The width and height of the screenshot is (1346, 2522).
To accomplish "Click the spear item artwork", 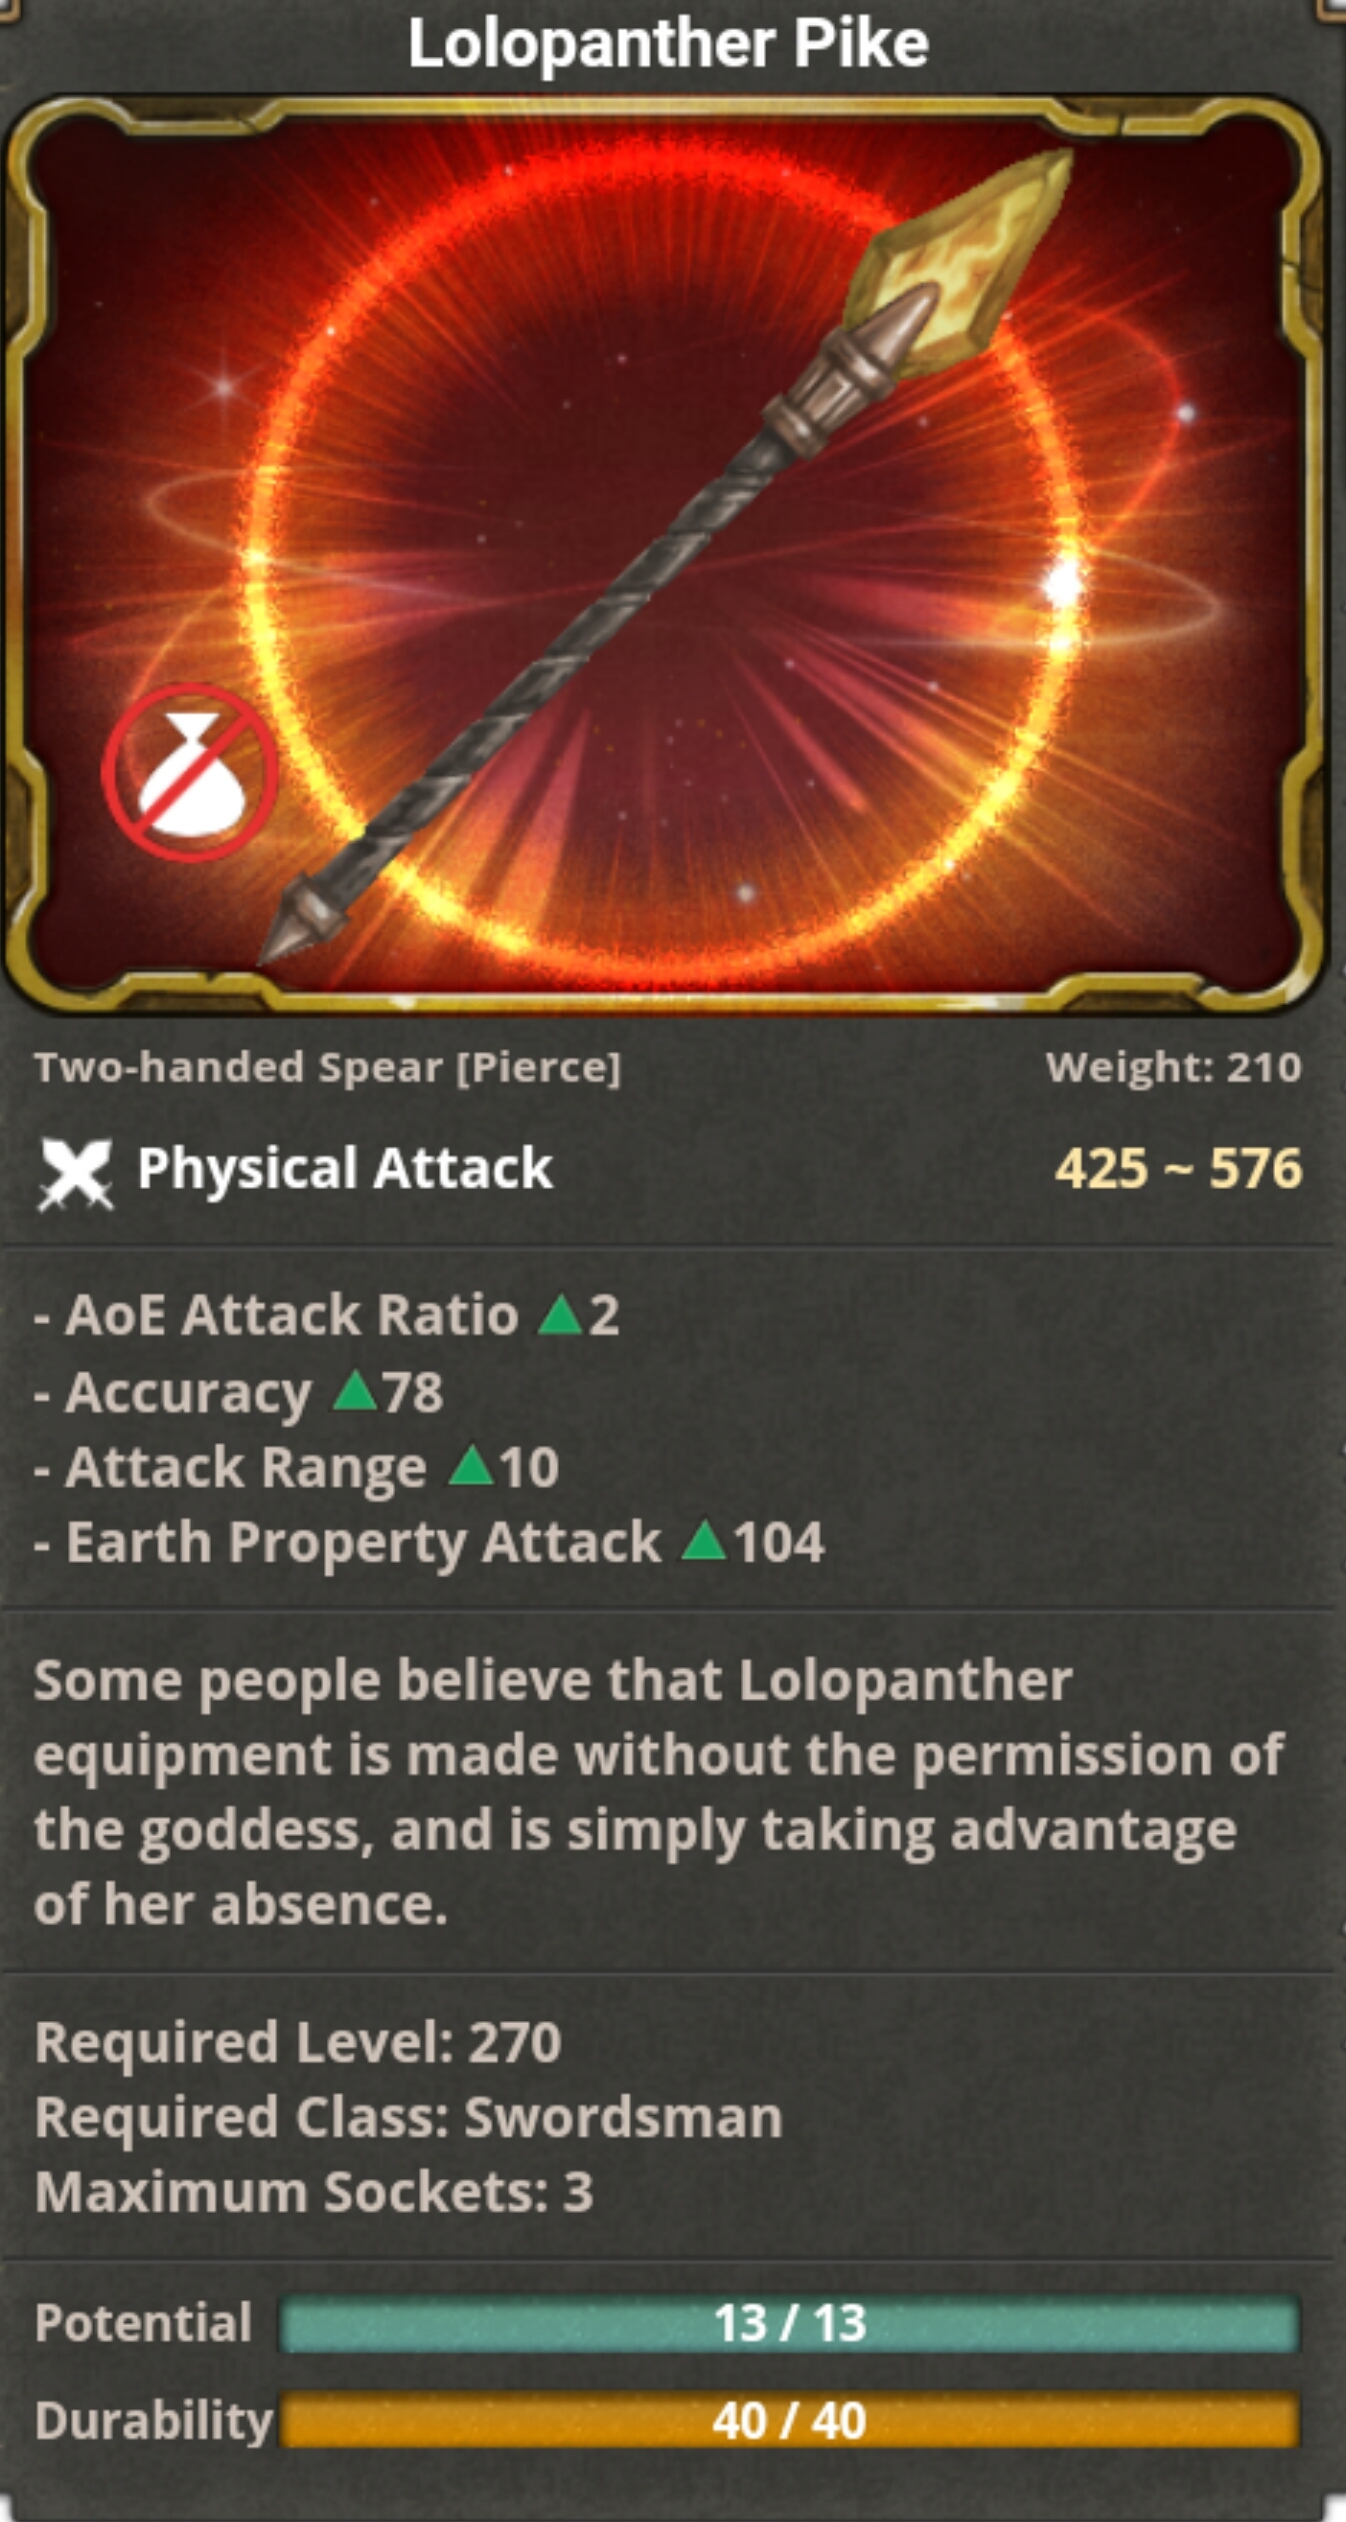I will tap(665, 555).
